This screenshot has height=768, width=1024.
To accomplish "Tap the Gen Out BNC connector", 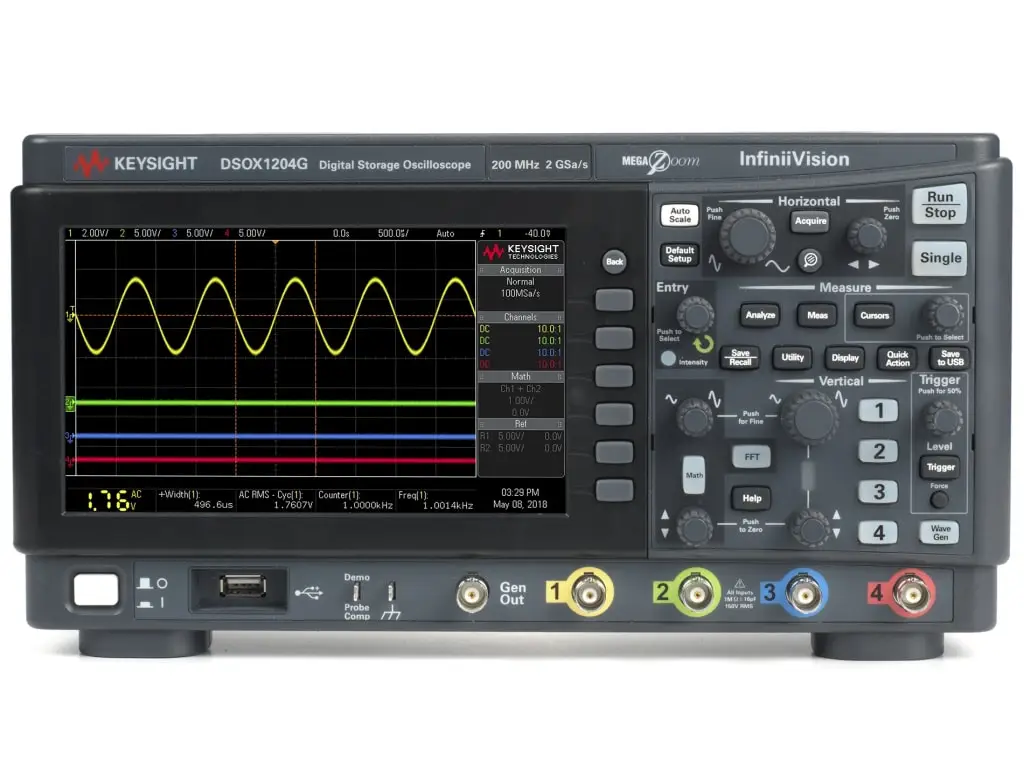I will coord(472,594).
